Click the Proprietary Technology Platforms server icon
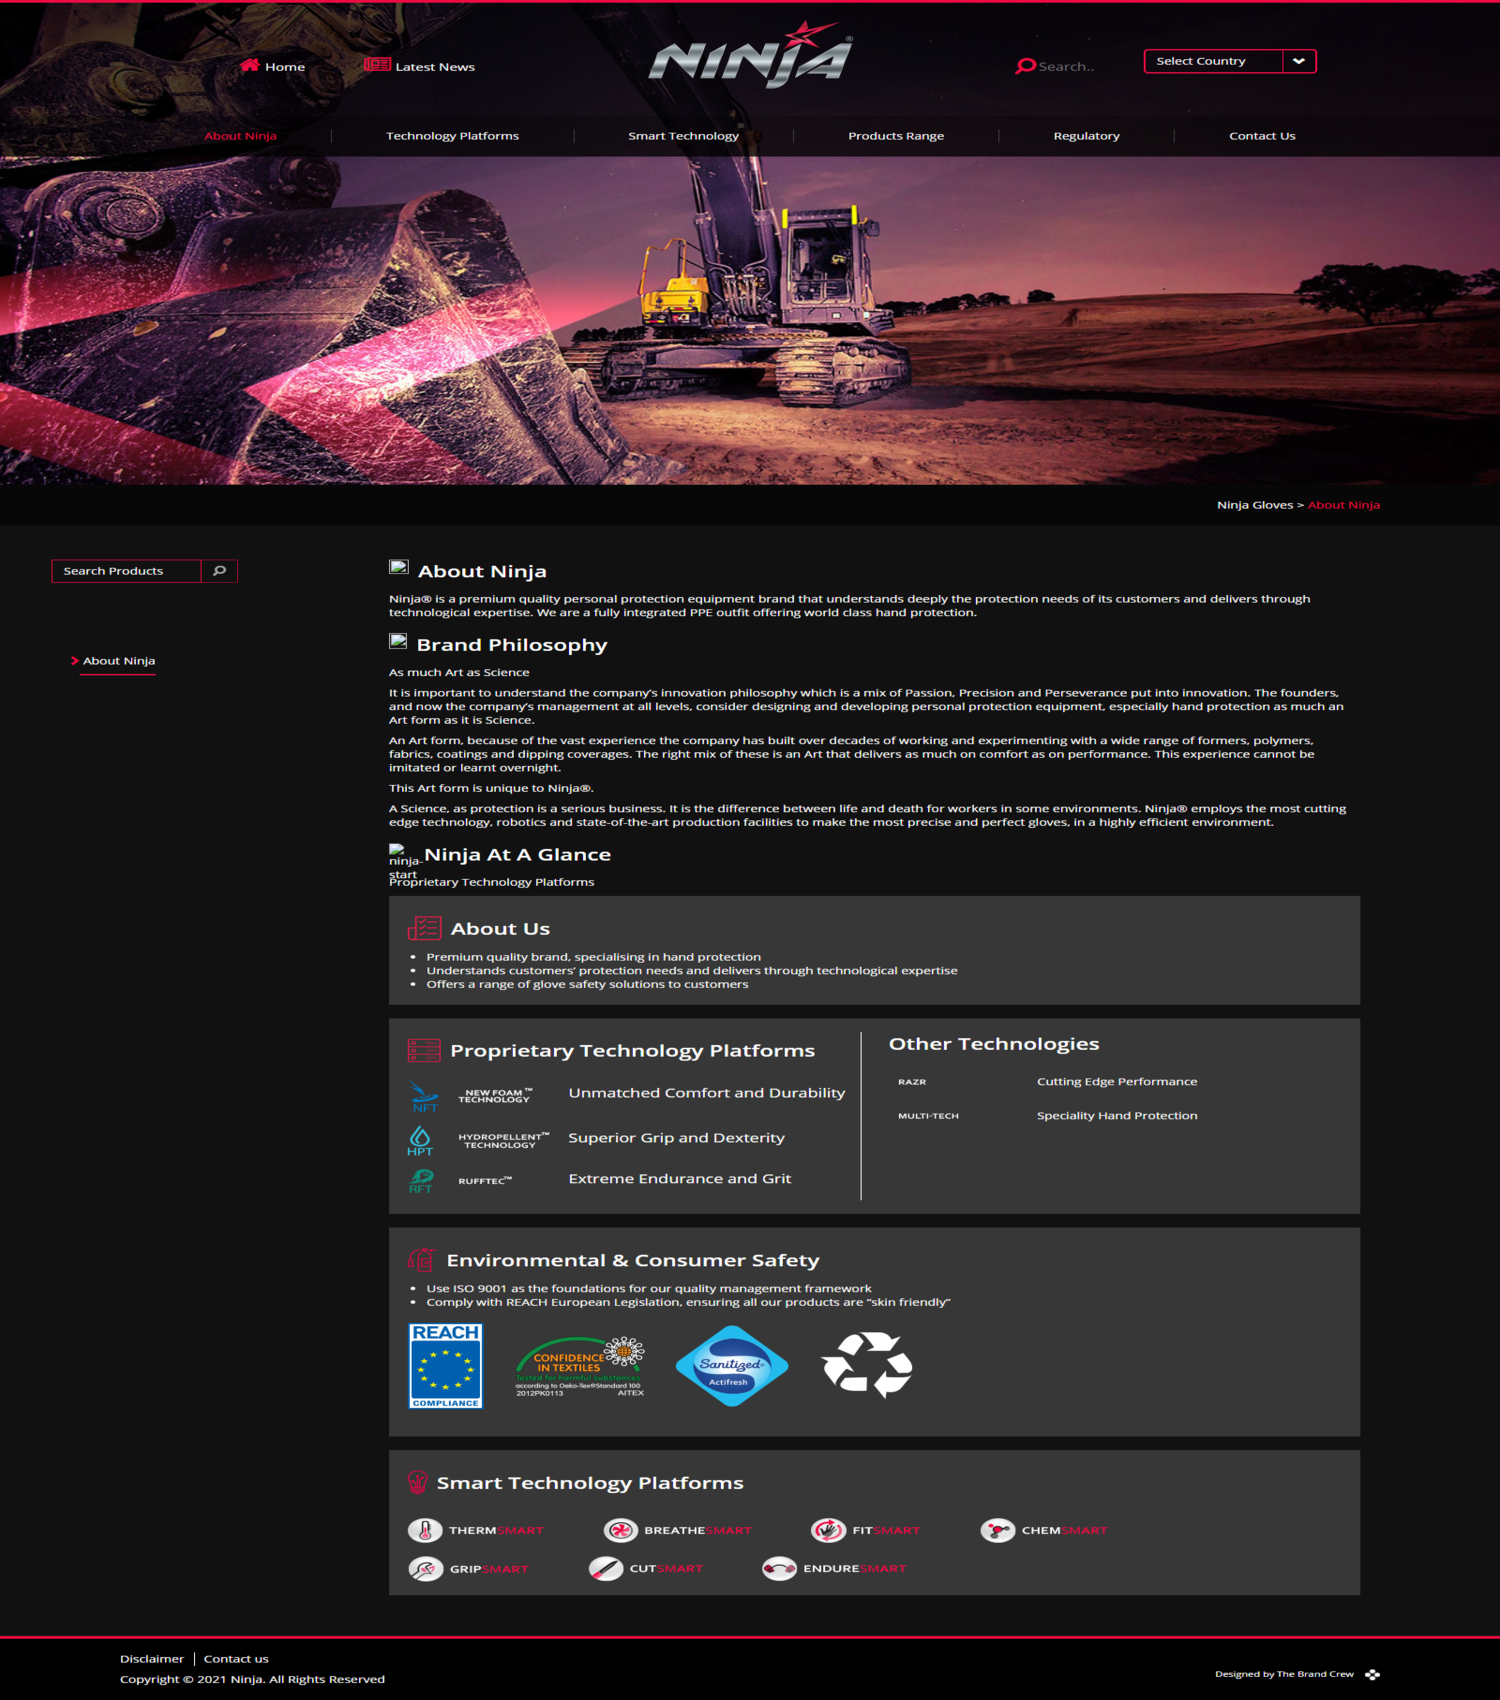Viewport: 1500px width, 1700px height. pos(424,1050)
